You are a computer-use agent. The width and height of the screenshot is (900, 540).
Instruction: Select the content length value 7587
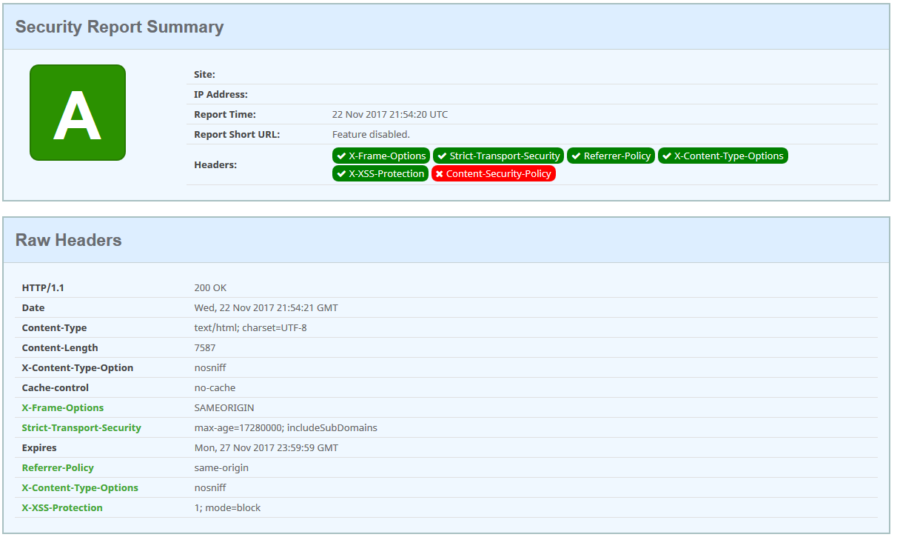point(205,348)
